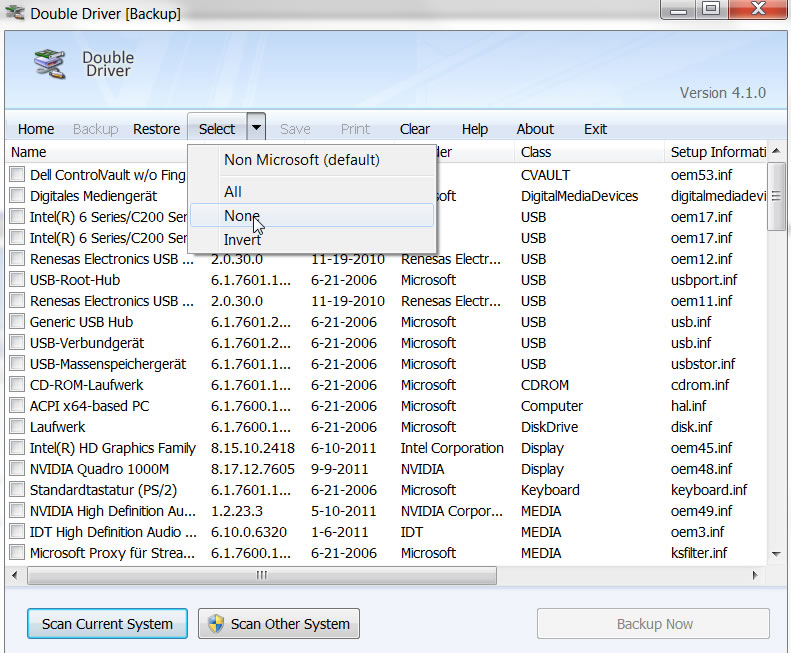
Task: Check the Digitales Mediengerät checkbox
Action: point(17,195)
